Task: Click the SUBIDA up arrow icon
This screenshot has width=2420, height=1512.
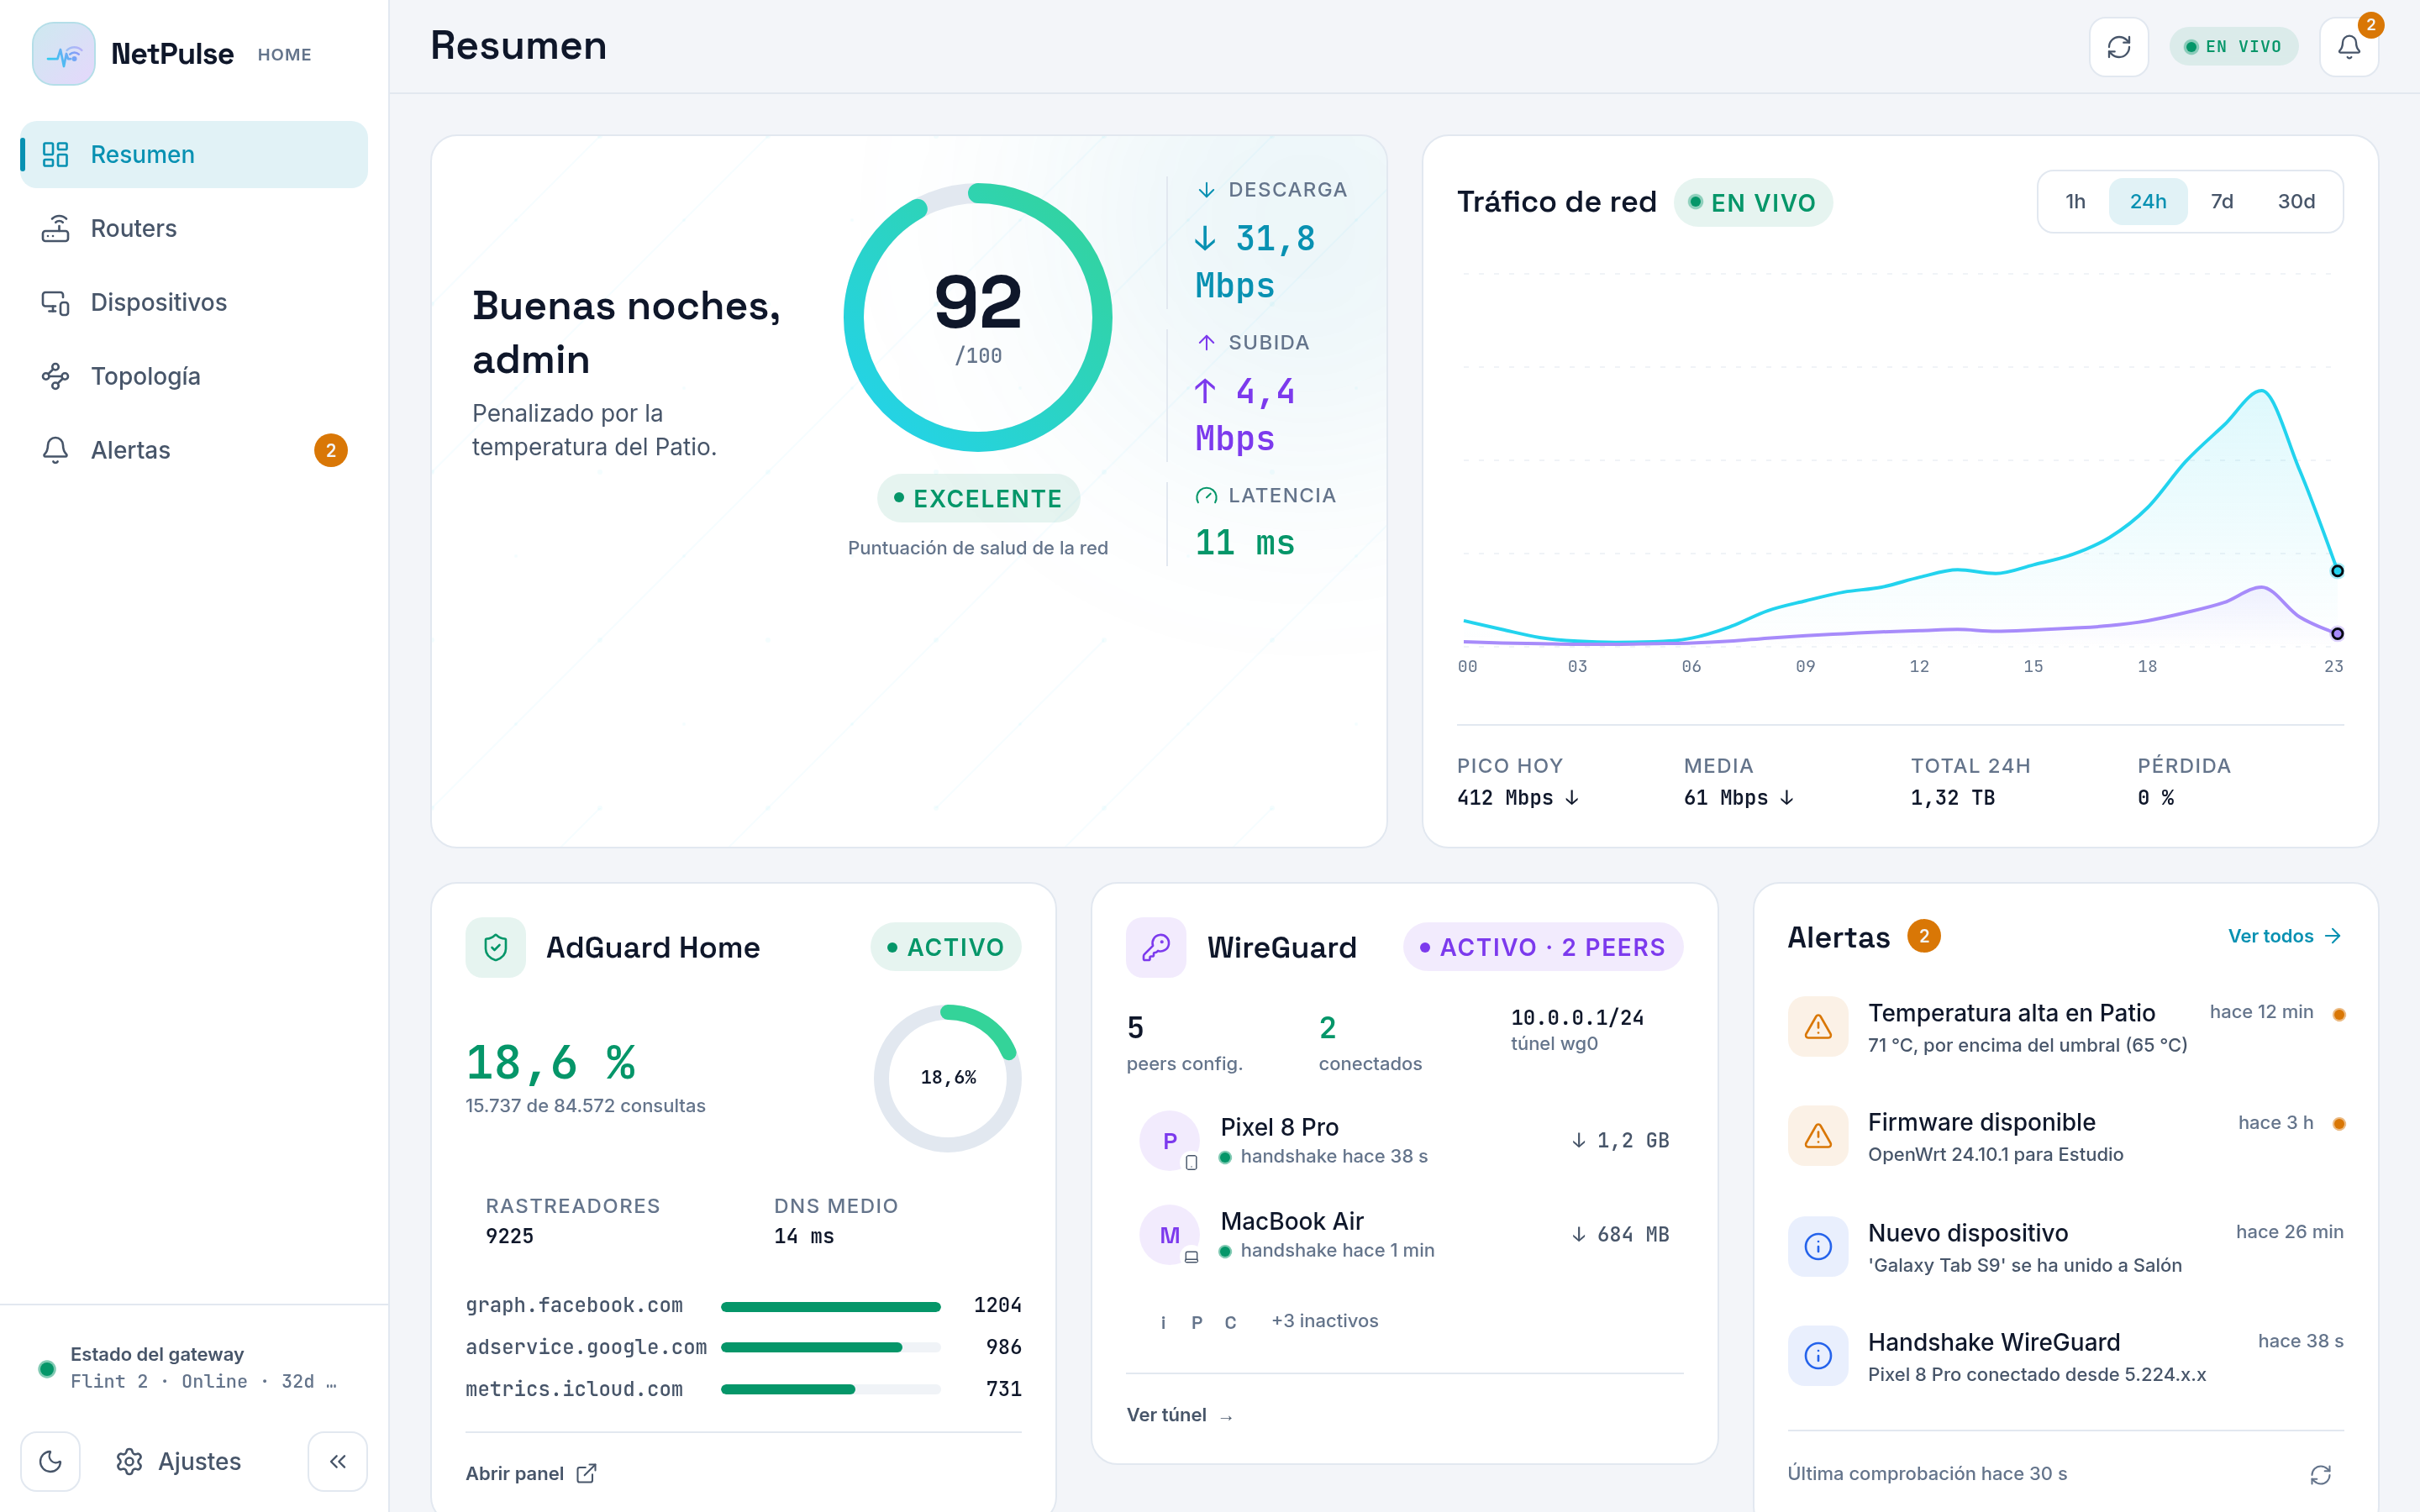Action: [1206, 343]
